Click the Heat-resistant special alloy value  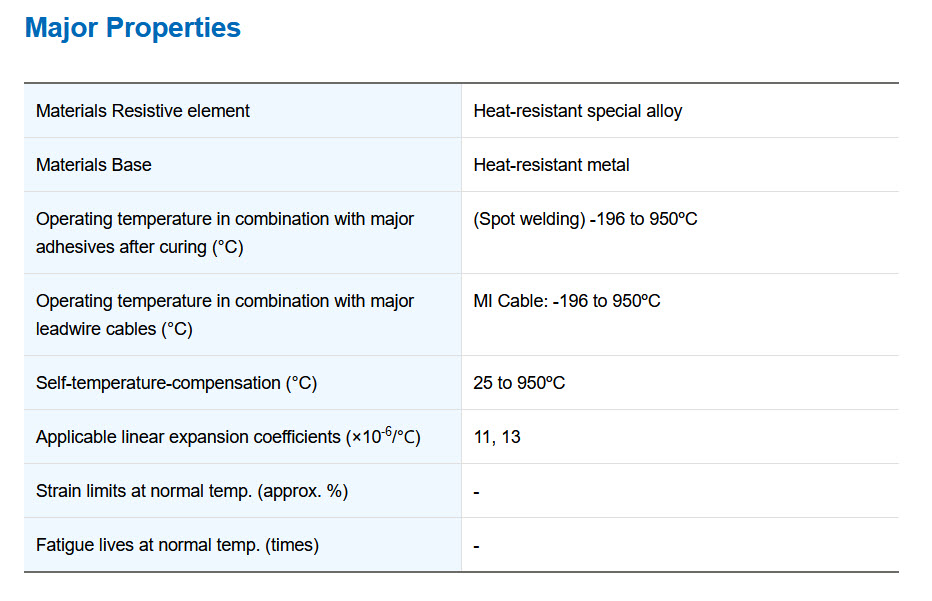[578, 111]
